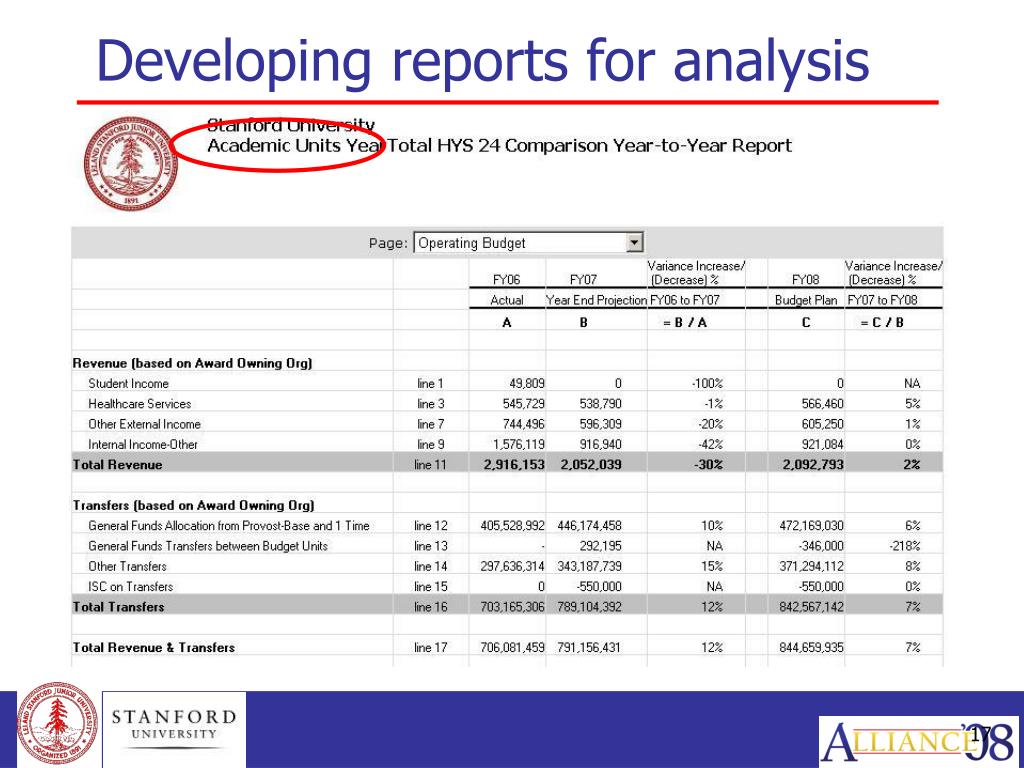Click the value 292,195
The height and width of the screenshot is (768, 1024).
tap(600, 546)
